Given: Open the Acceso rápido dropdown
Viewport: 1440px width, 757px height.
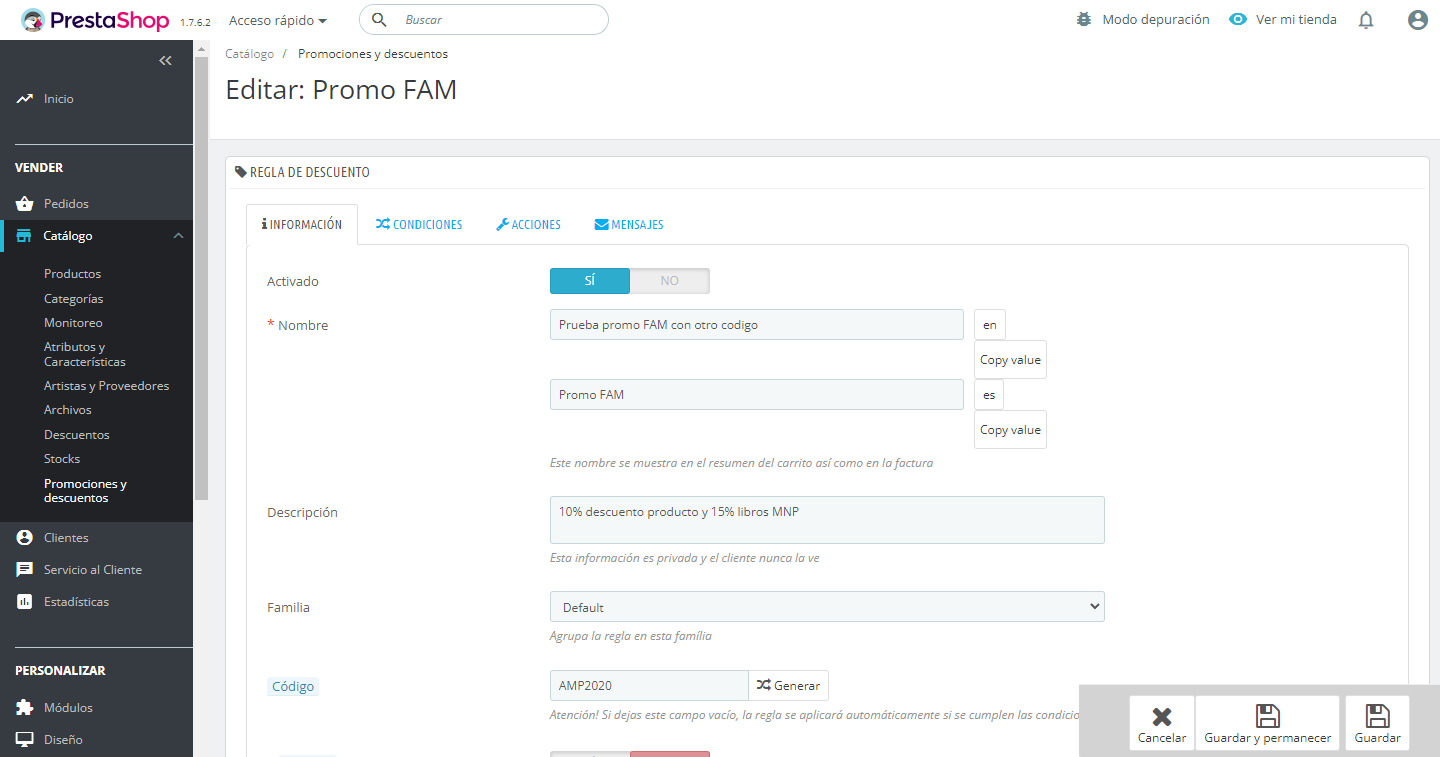Looking at the screenshot, I should coord(278,20).
